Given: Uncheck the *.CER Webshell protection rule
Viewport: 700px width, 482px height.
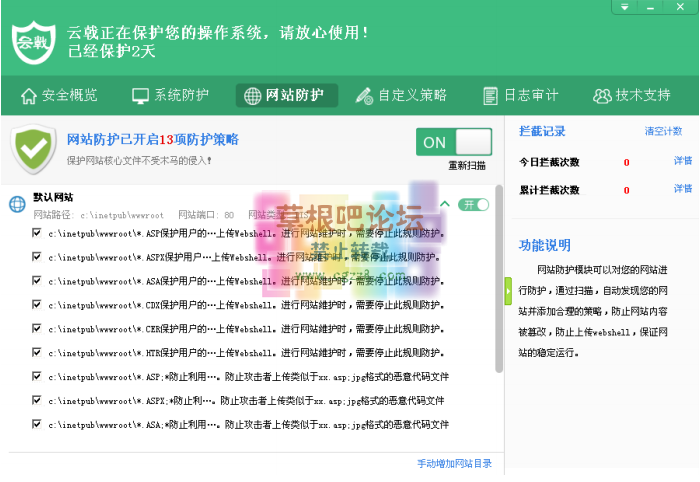Looking at the screenshot, I should (37, 329).
